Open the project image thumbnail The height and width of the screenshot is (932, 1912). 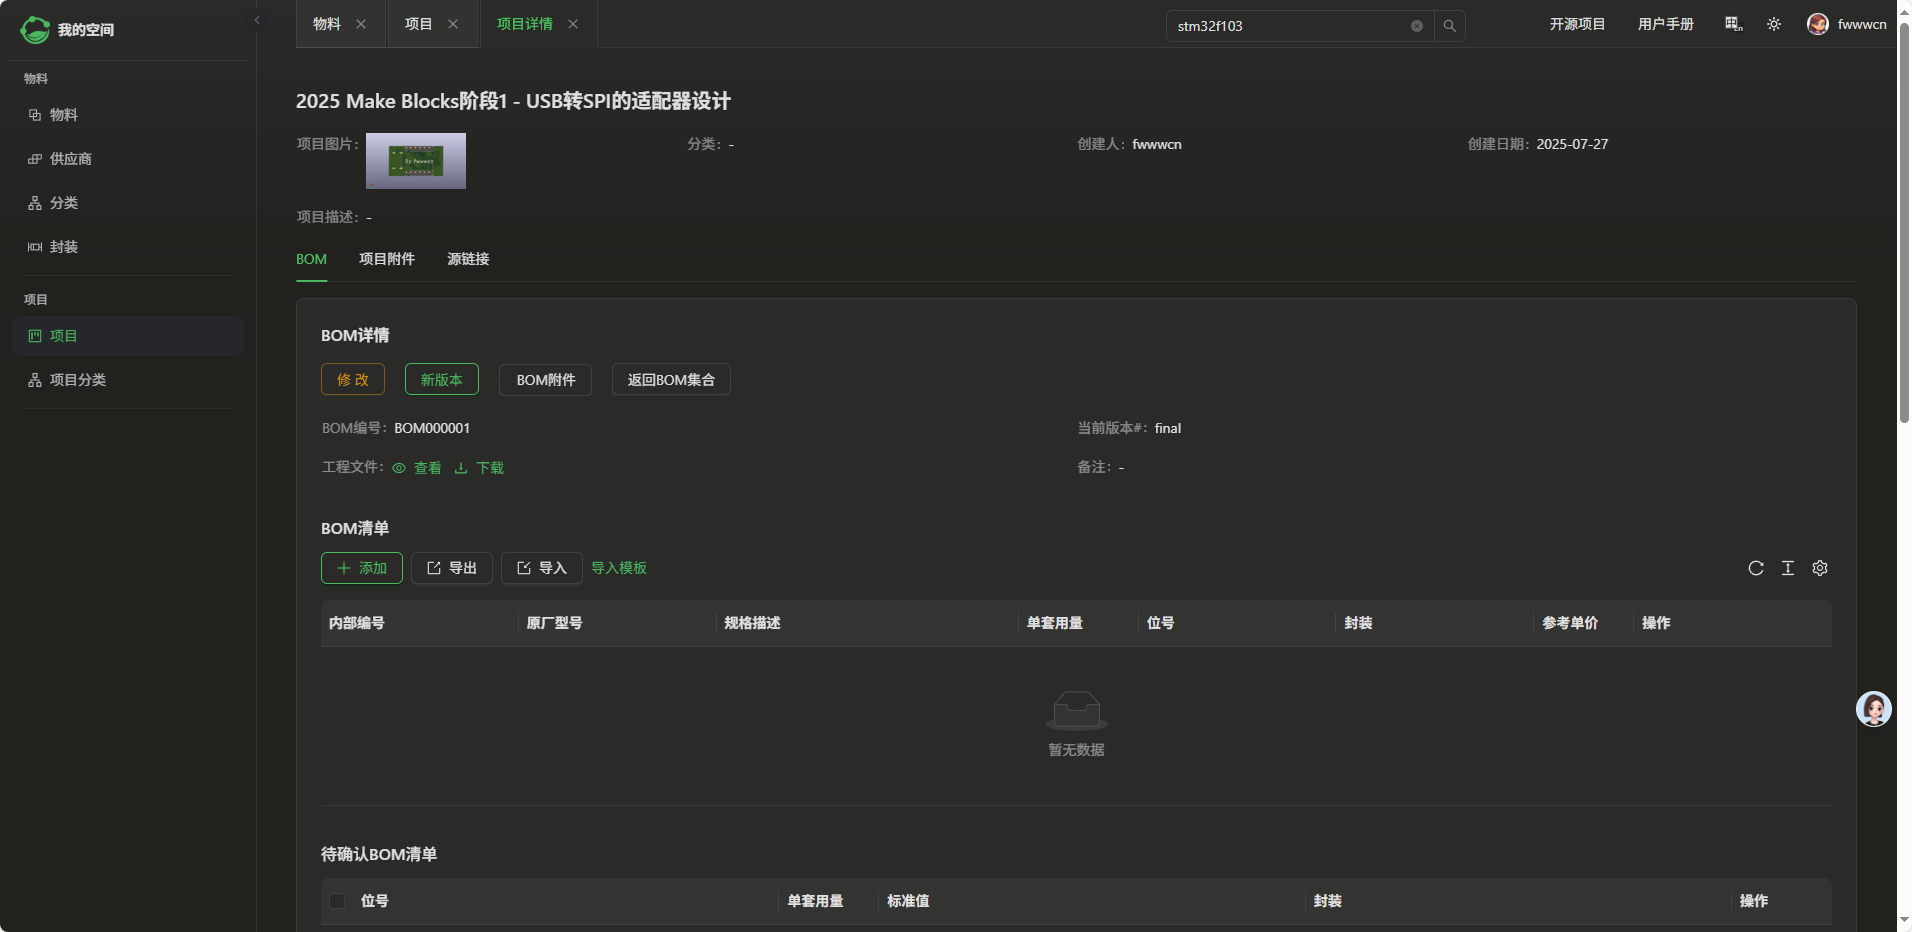point(416,161)
